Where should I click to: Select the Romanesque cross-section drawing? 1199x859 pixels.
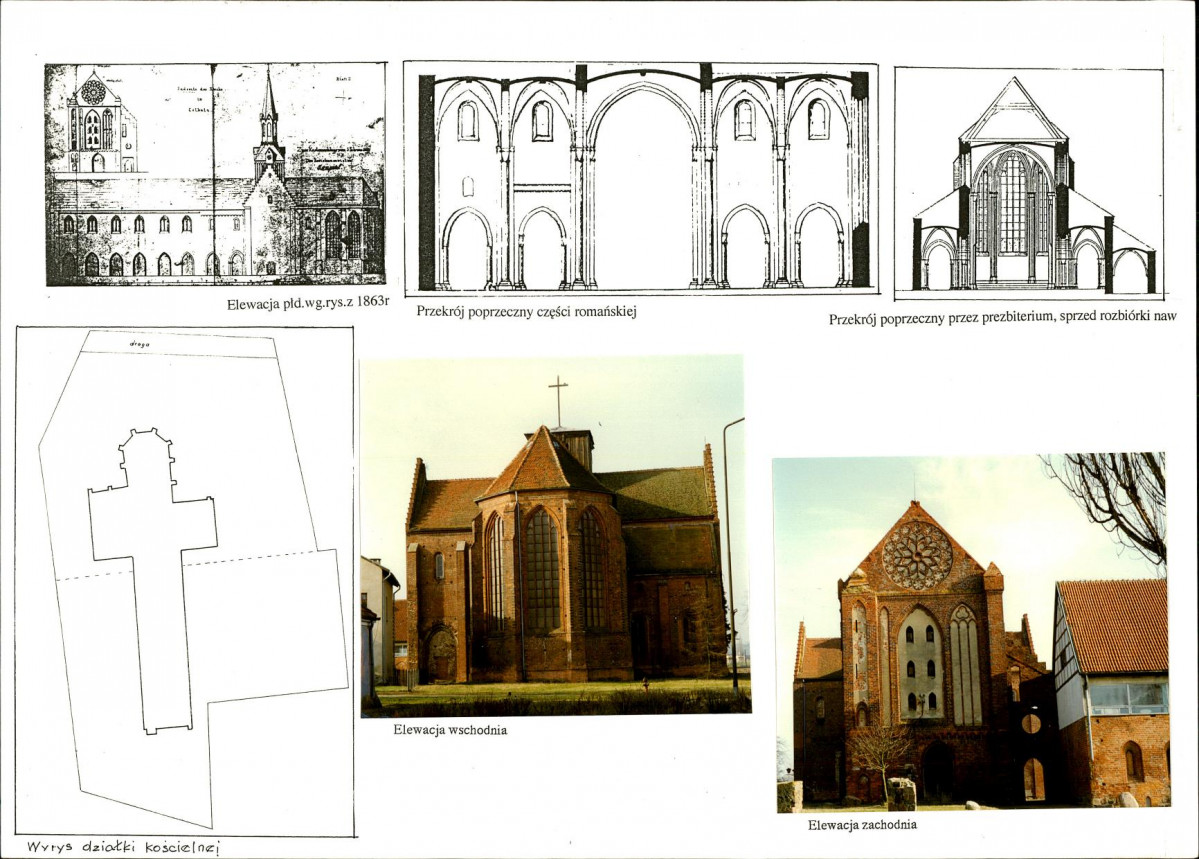(x=641, y=177)
